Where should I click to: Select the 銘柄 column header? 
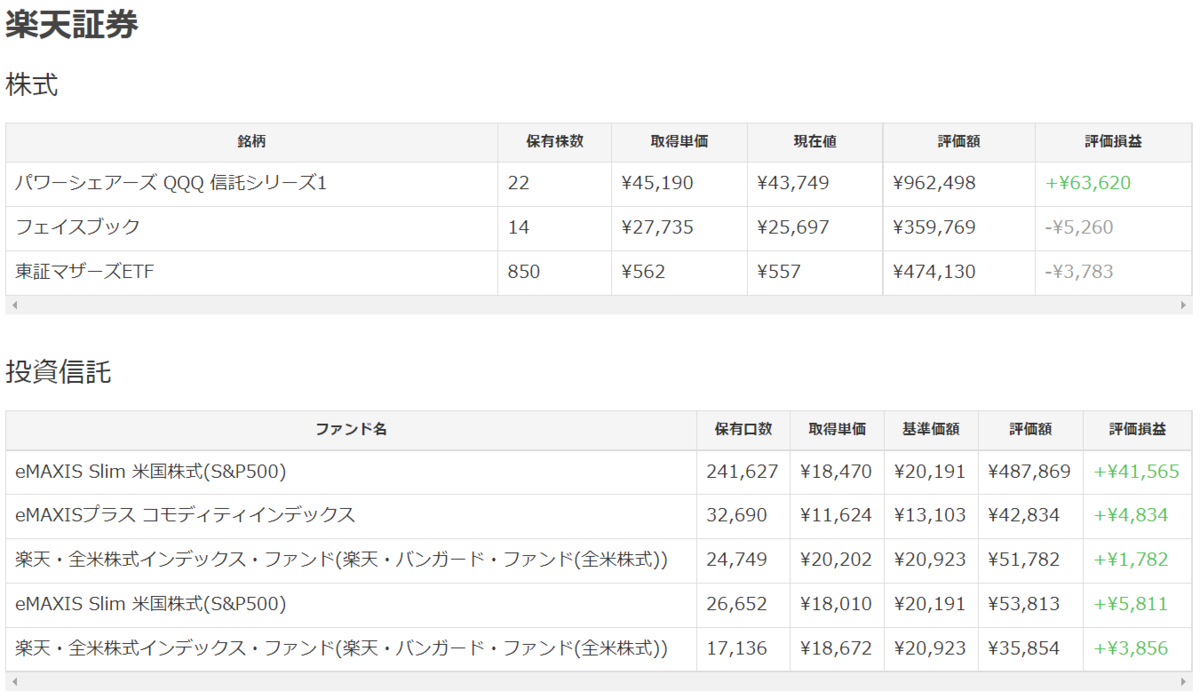tap(252, 143)
